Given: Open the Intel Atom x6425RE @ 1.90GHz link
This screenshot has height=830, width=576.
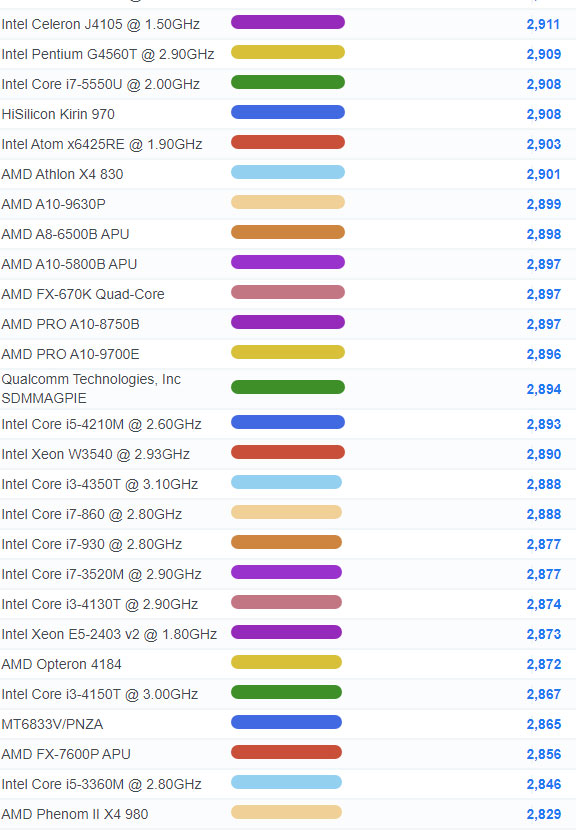Looking at the screenshot, I should click(x=102, y=145).
